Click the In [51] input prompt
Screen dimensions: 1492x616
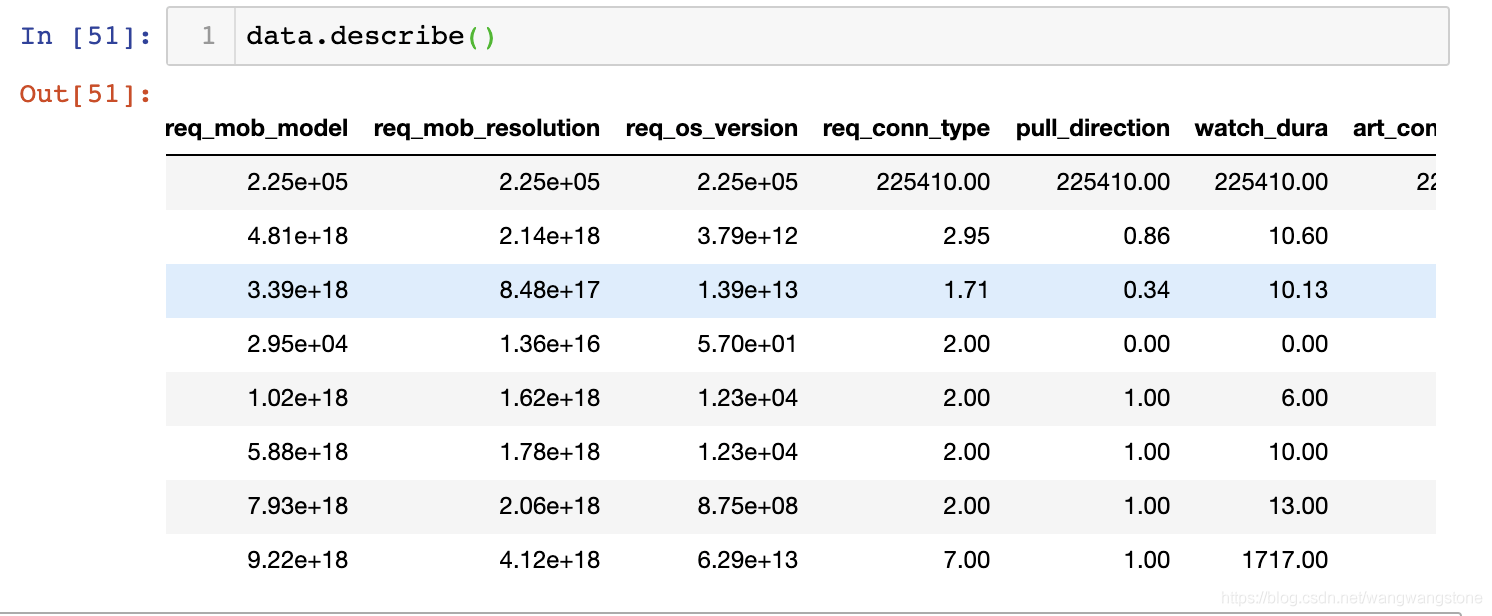86,37
